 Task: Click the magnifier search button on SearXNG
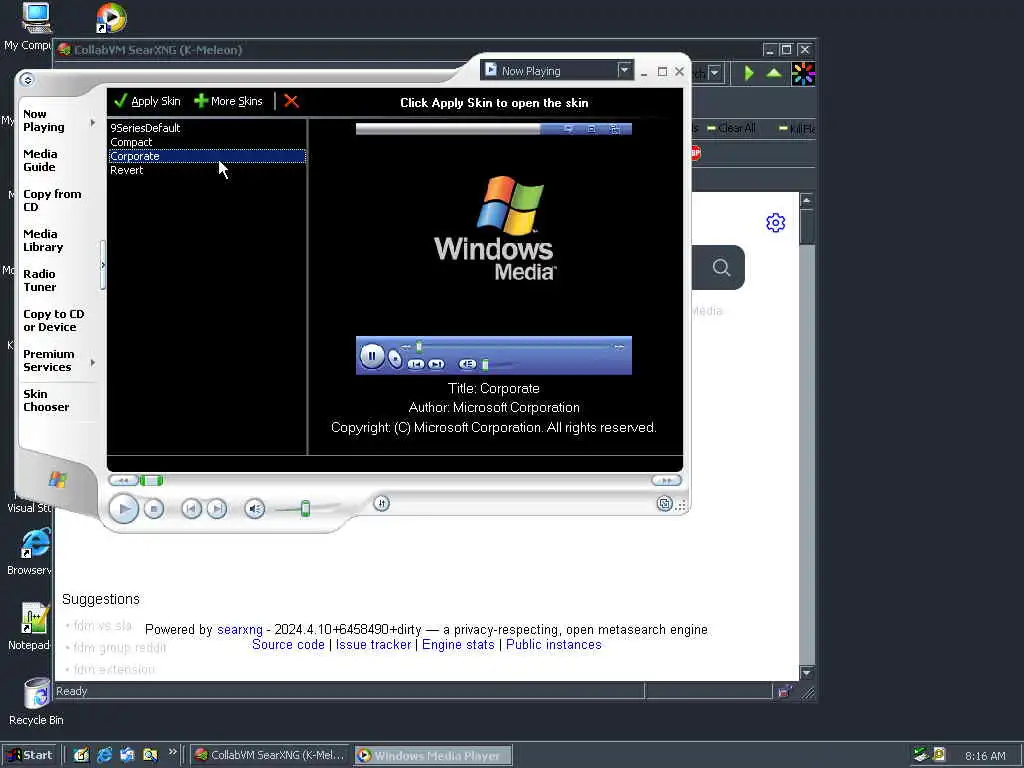pos(721,267)
